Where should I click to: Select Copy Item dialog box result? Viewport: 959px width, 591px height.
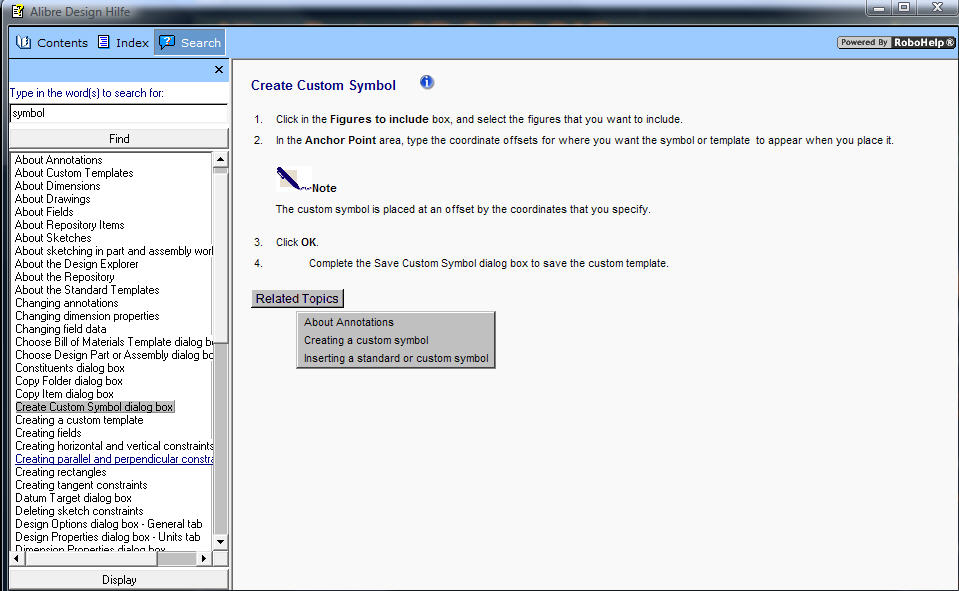[x=64, y=394]
